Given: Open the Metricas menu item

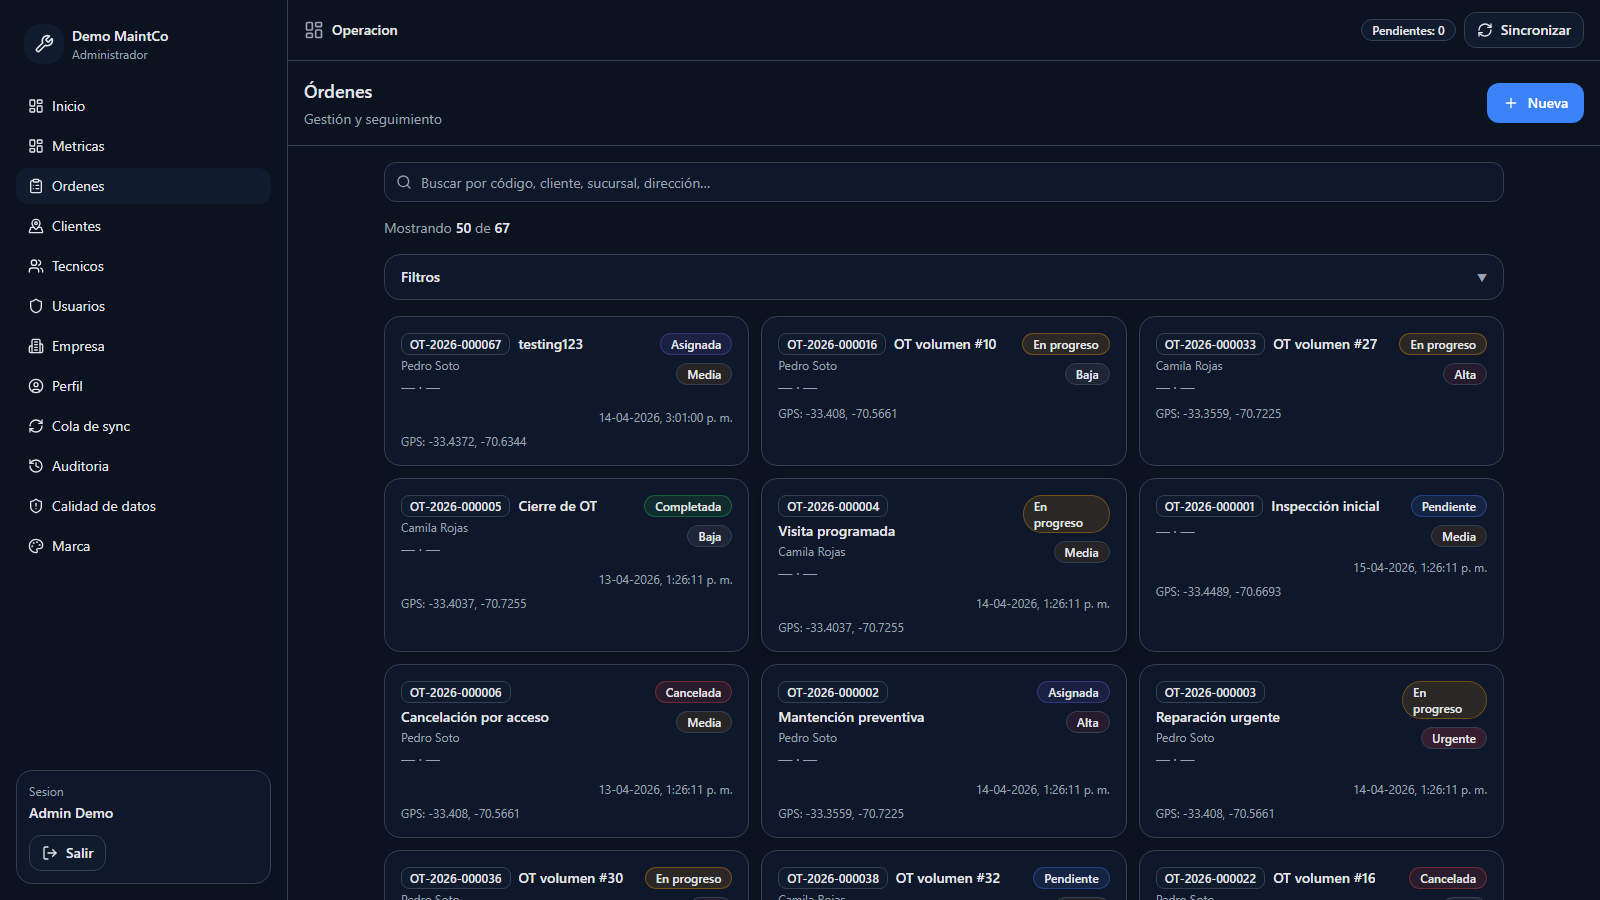Looking at the screenshot, I should point(78,146).
